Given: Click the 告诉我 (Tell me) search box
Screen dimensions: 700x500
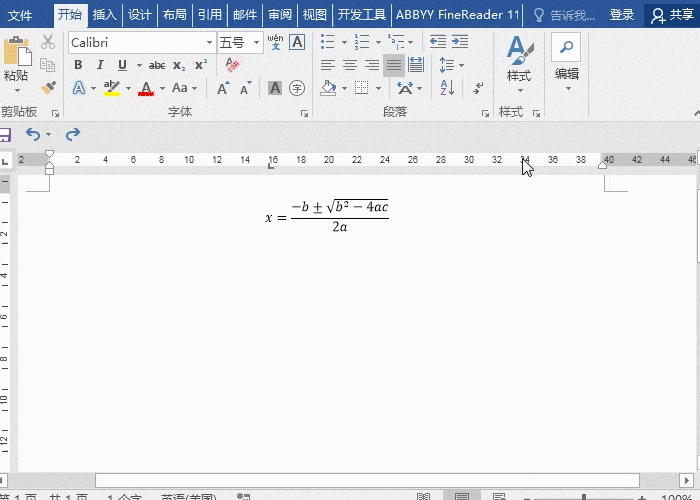Looking at the screenshot, I should (x=565, y=15).
